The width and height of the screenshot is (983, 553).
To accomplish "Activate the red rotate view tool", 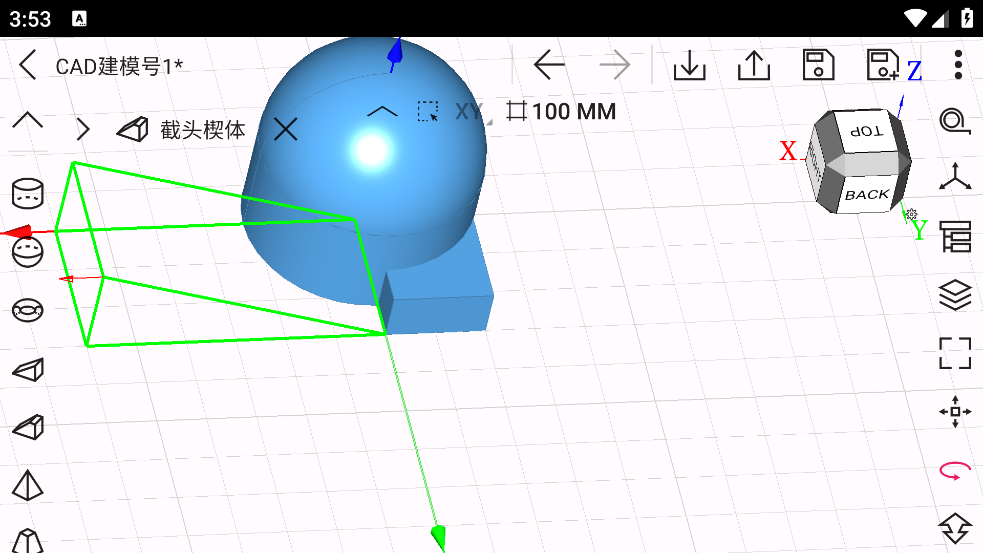I will (955, 470).
